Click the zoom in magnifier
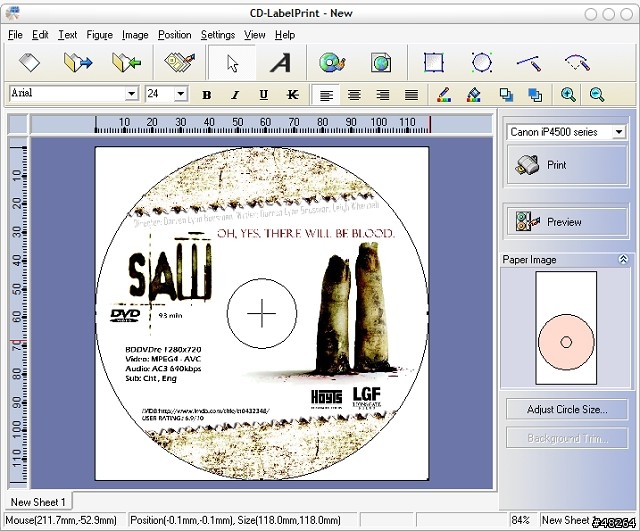The image size is (640, 531). click(568, 94)
